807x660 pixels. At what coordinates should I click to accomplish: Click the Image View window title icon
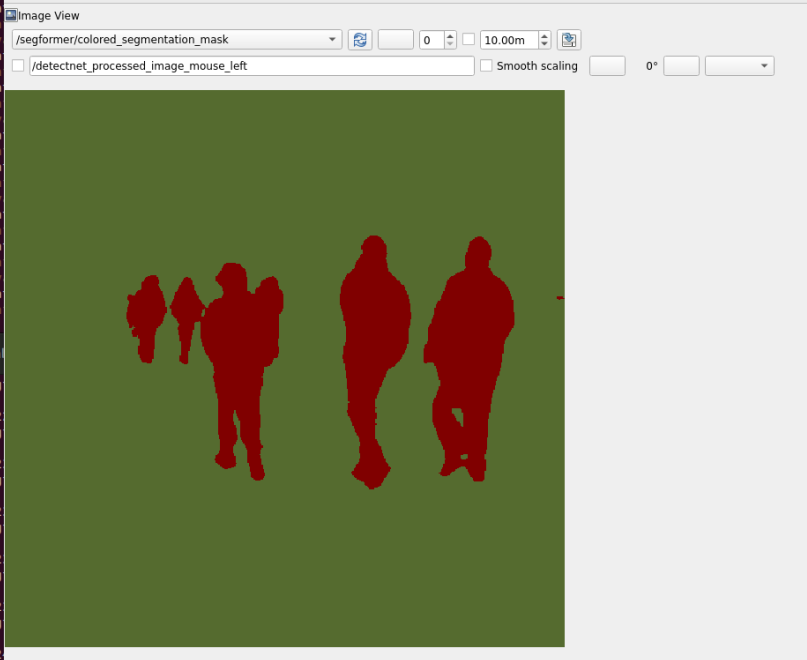click(x=11, y=15)
